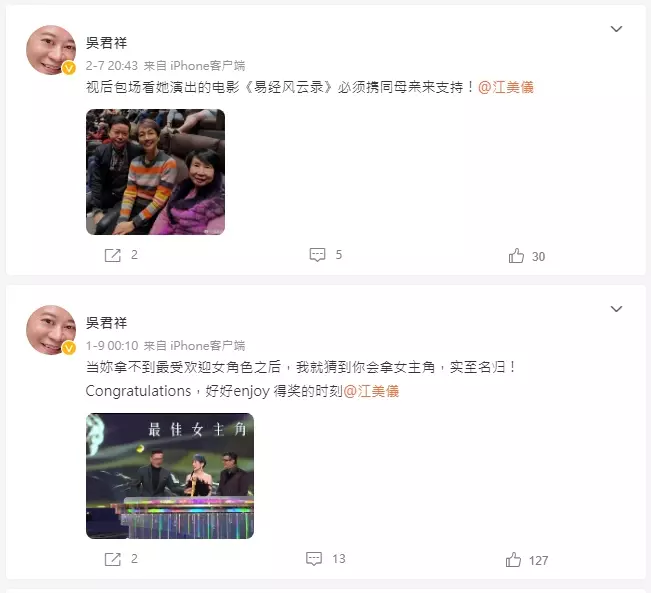The height and width of the screenshot is (593, 651).
Task: Expand the options chevron on the second post
Action: pos(616,309)
